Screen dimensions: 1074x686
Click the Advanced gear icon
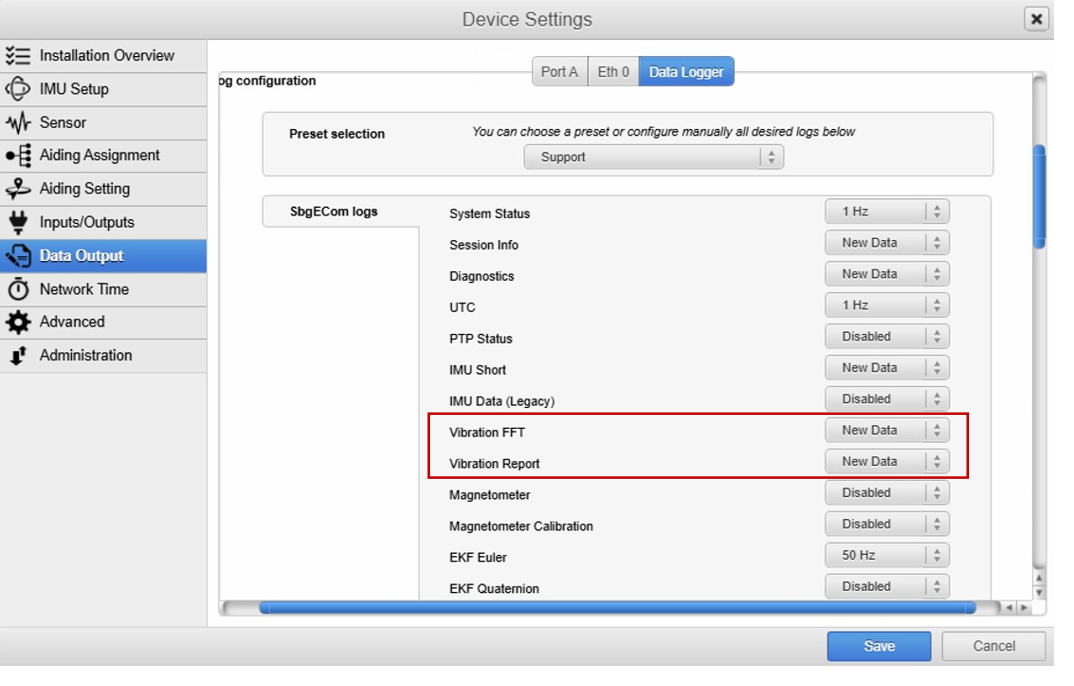[18, 322]
